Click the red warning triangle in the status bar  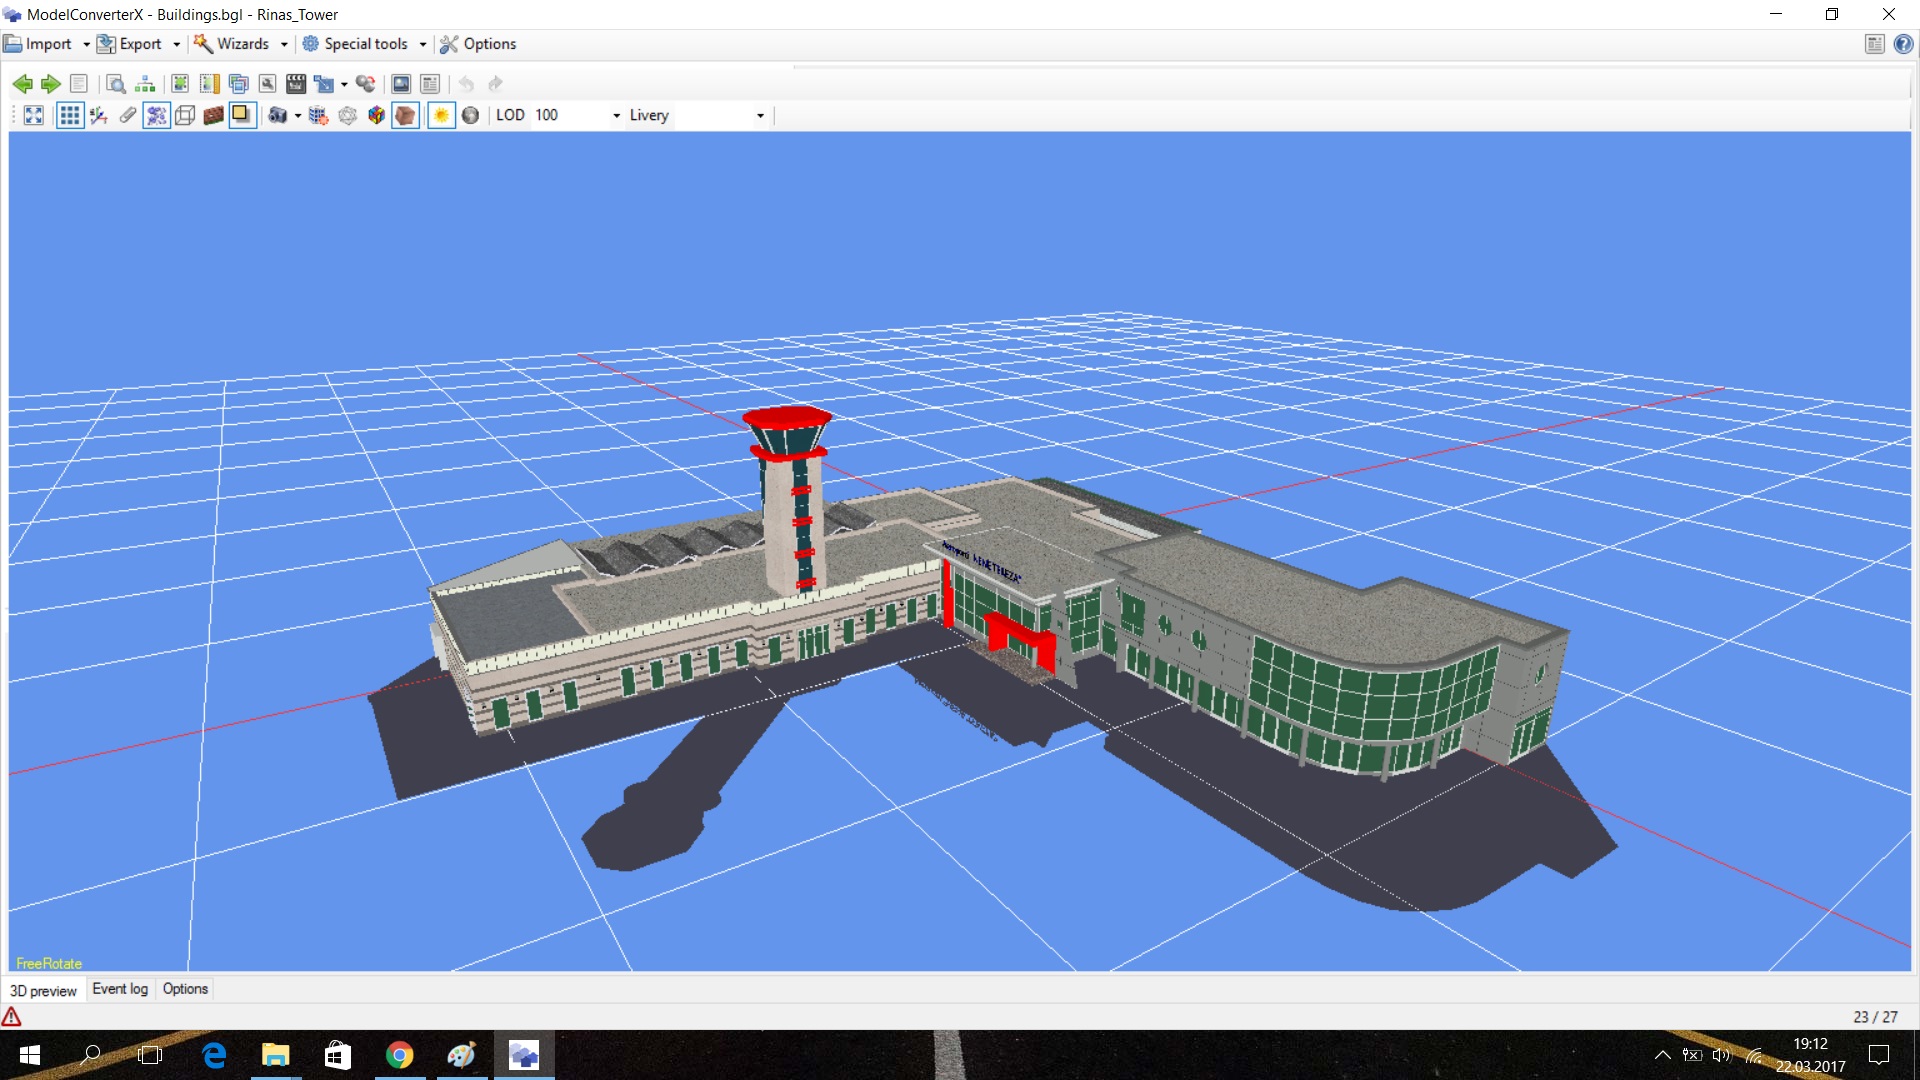[12, 1017]
